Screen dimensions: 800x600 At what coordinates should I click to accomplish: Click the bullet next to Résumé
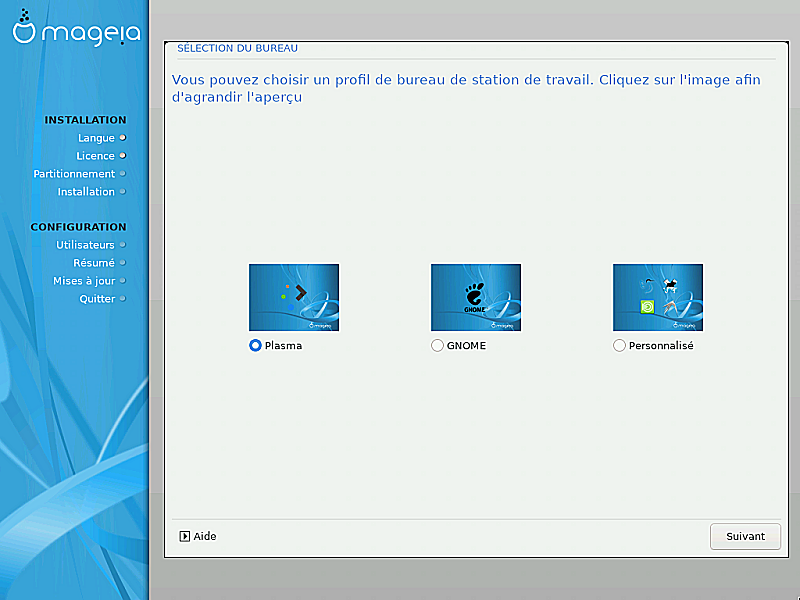pos(123,263)
